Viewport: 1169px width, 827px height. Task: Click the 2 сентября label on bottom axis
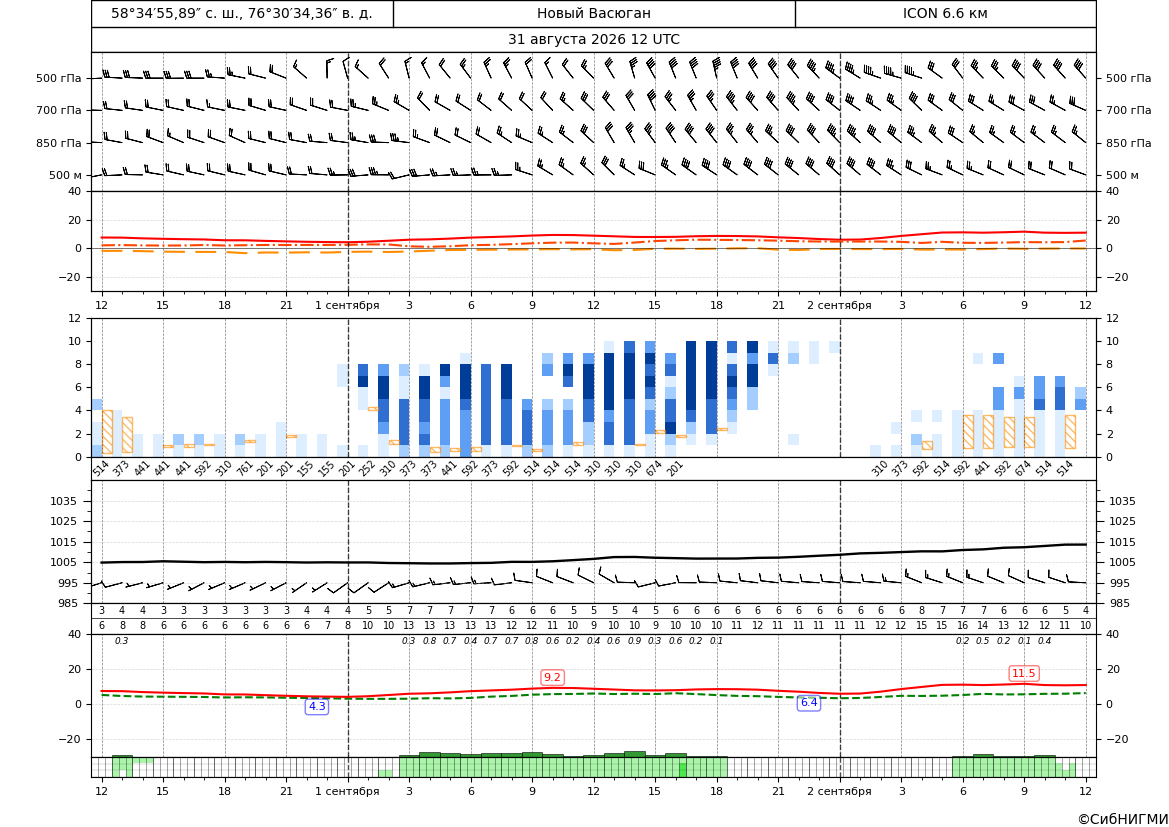point(839,791)
